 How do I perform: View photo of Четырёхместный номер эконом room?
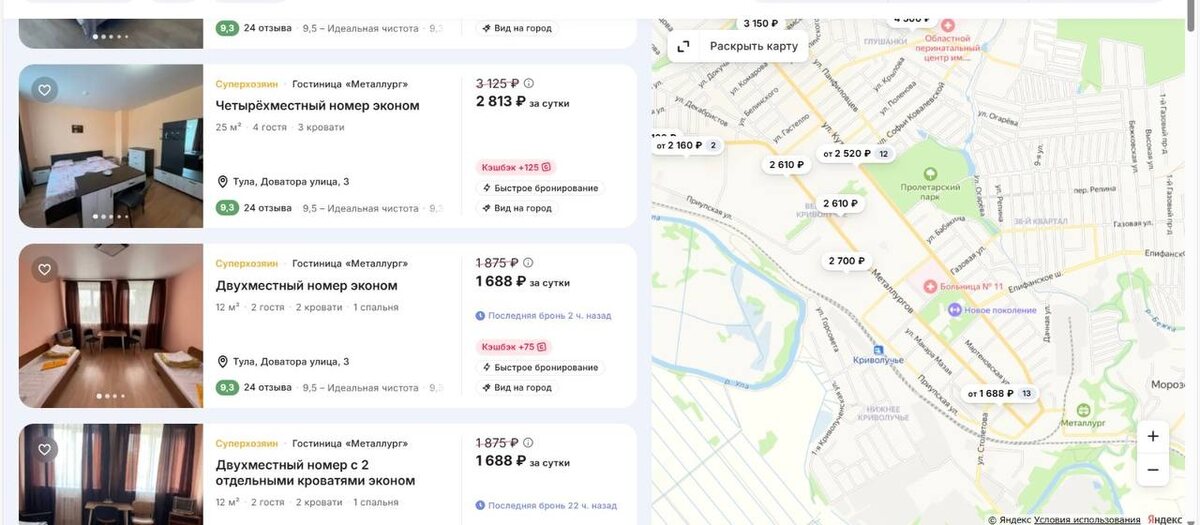[111, 147]
